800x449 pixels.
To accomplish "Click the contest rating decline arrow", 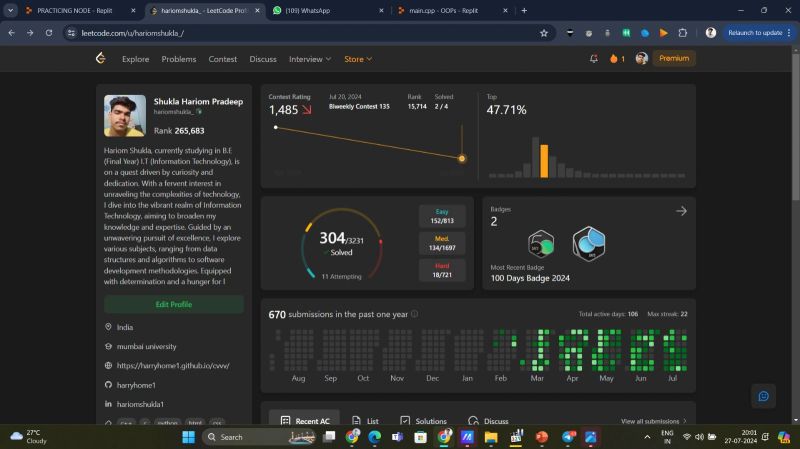I will [307, 109].
